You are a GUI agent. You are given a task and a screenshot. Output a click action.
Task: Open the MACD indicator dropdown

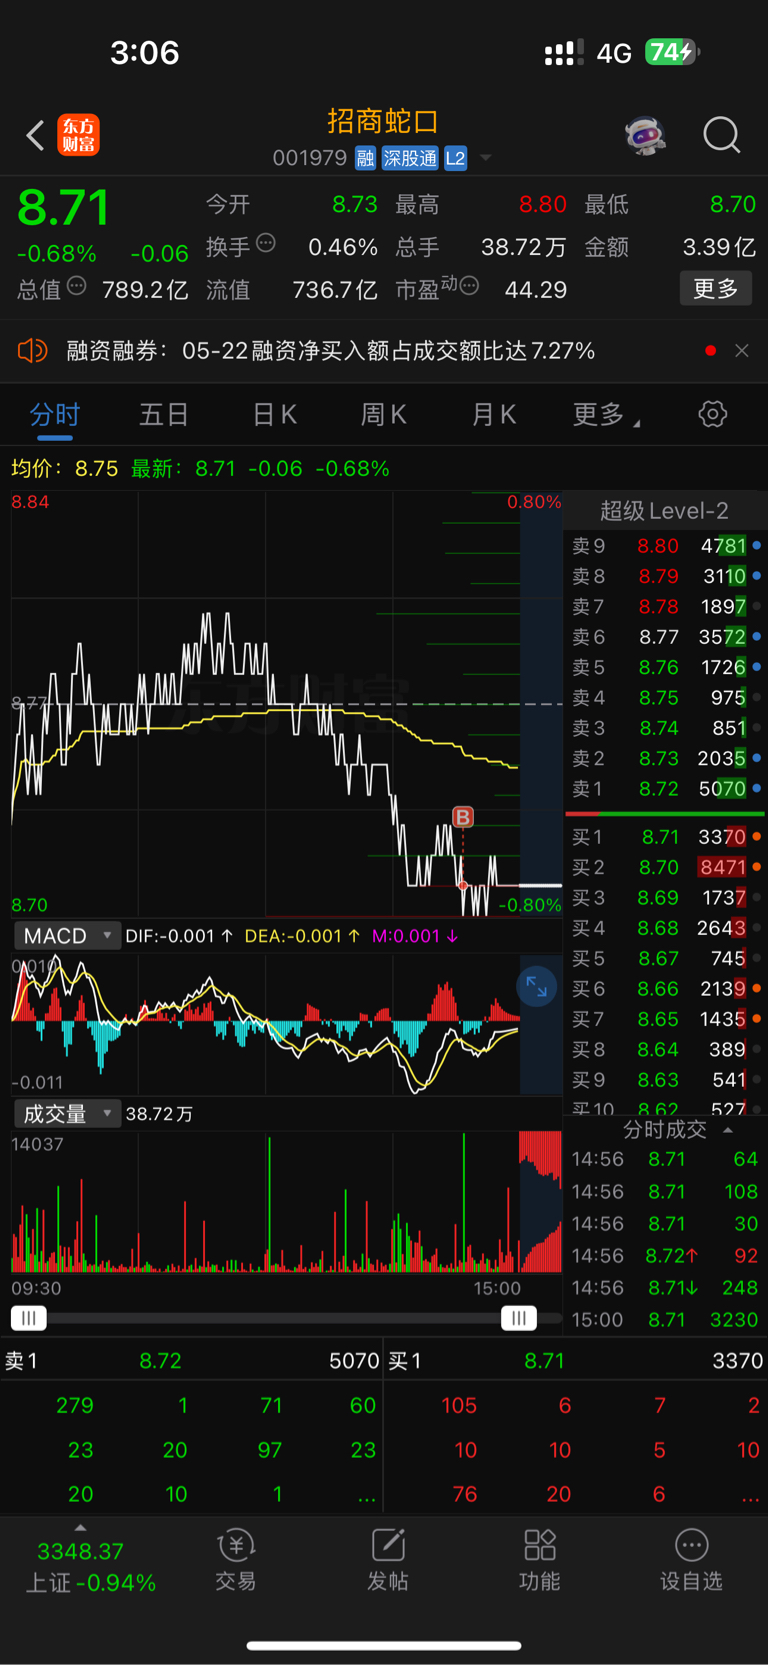[67, 936]
